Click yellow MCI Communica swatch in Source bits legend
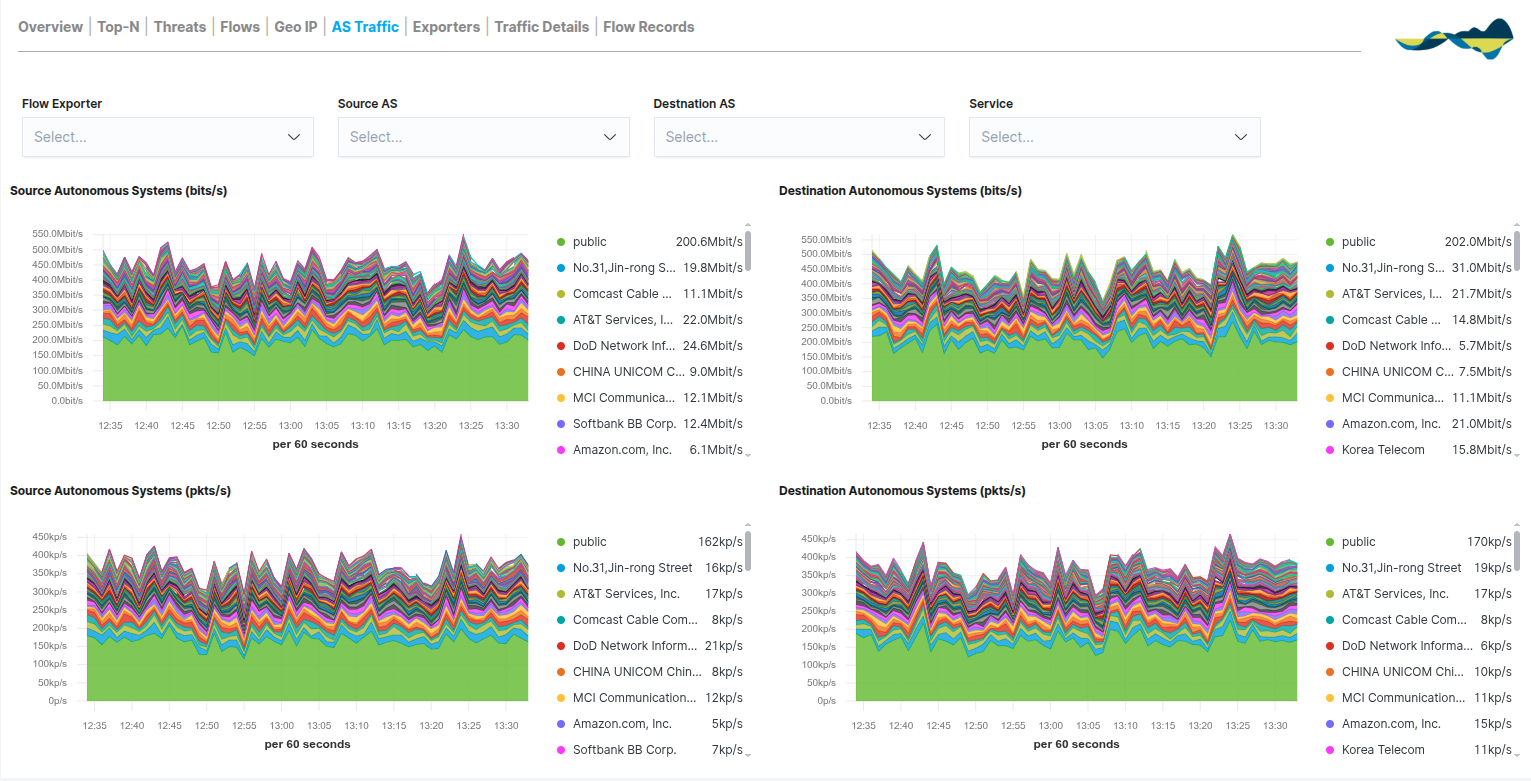This screenshot has height=781, width=1531. click(x=561, y=398)
